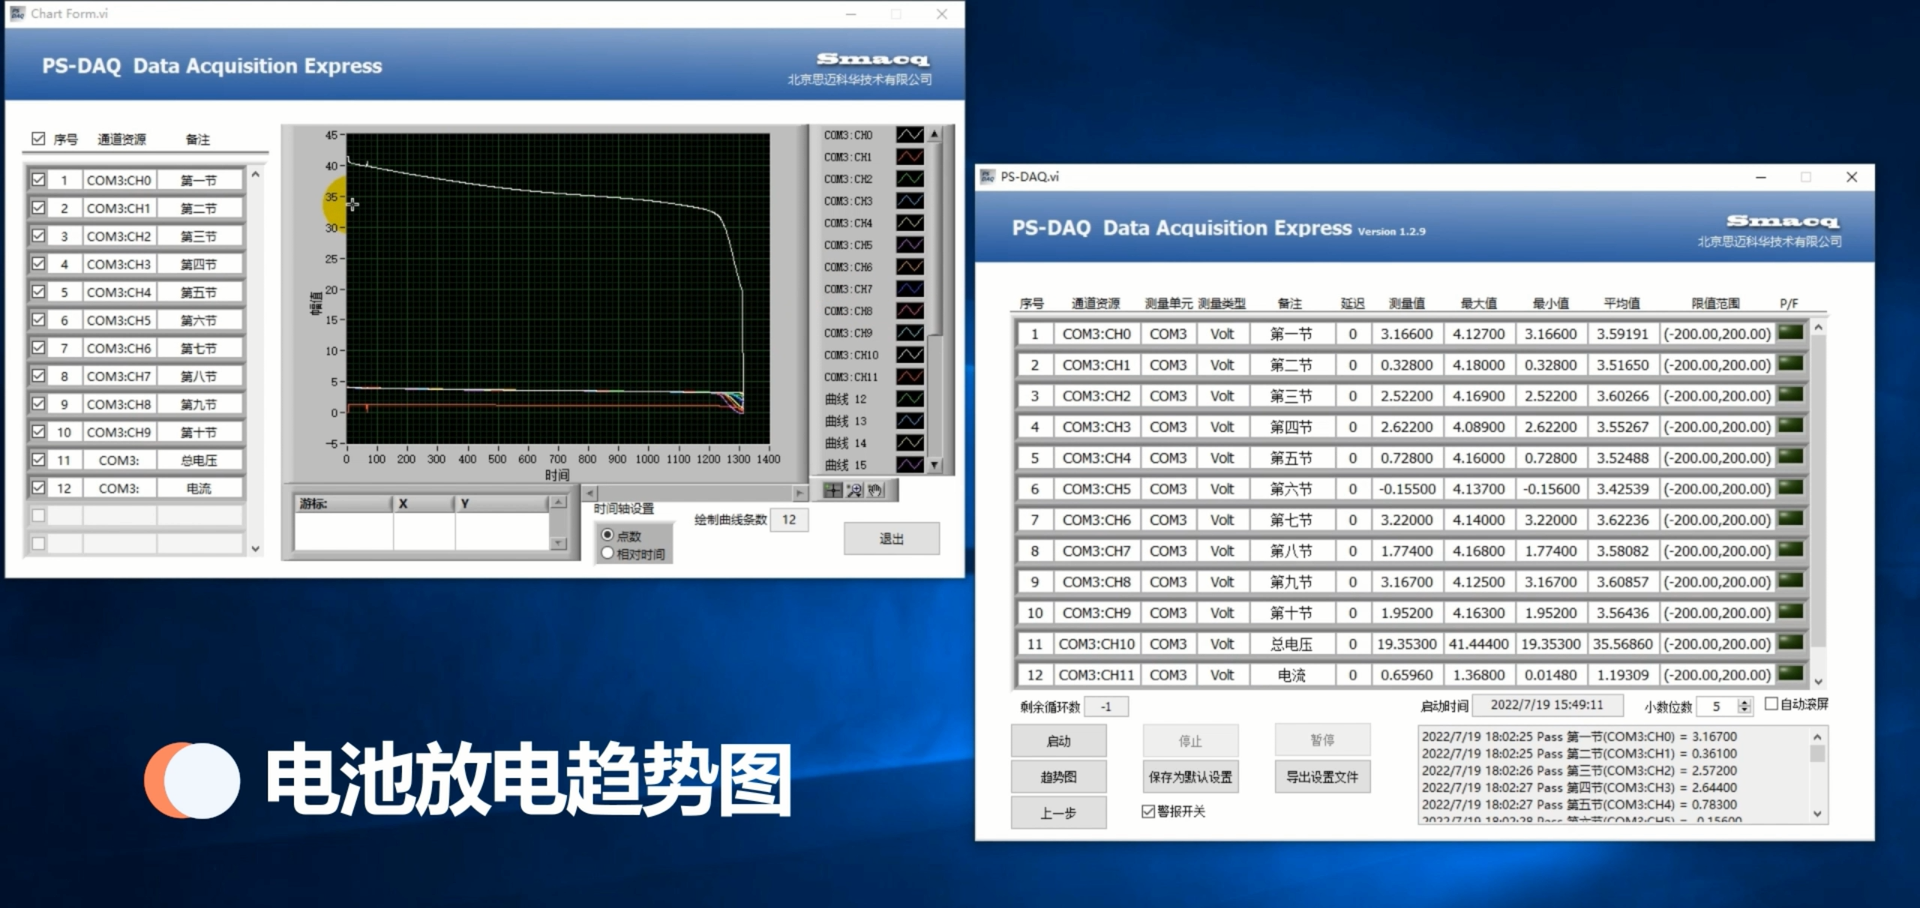
Task: Click the P/F indicator for row 1 COM3:CH0
Action: pos(1791,333)
